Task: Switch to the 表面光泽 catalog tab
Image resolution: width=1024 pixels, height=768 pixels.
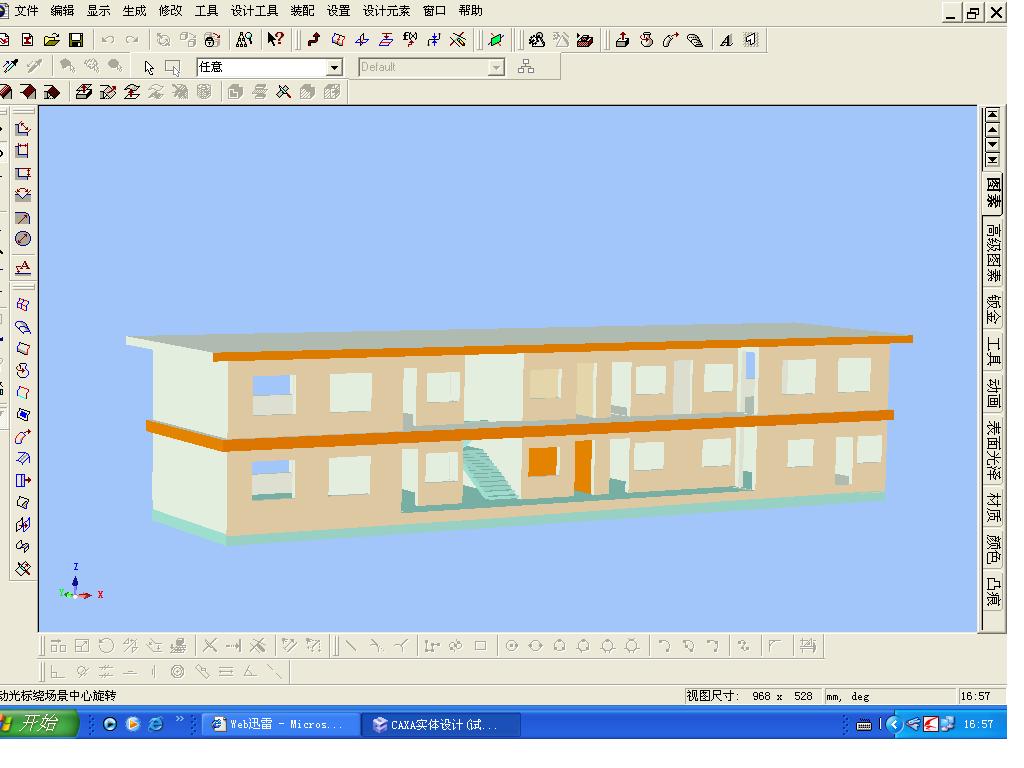Action: click(993, 451)
